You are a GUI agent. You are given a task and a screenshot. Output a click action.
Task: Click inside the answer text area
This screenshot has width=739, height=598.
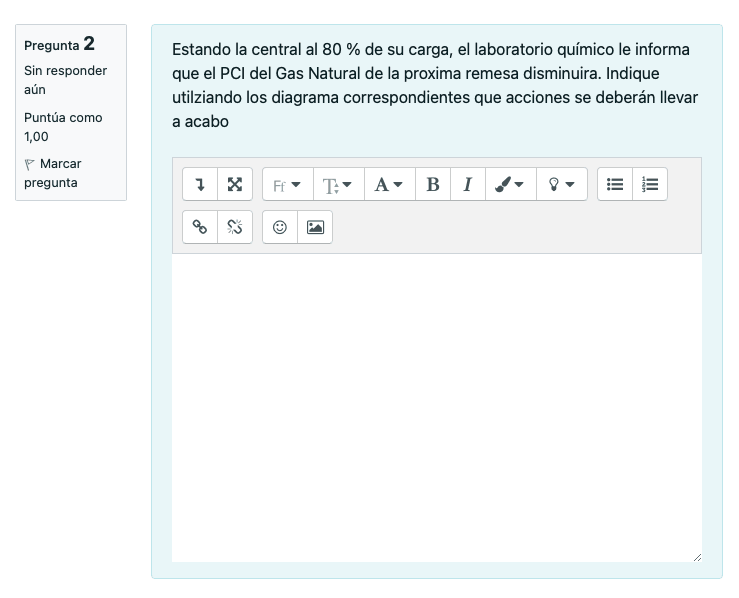pos(437,408)
